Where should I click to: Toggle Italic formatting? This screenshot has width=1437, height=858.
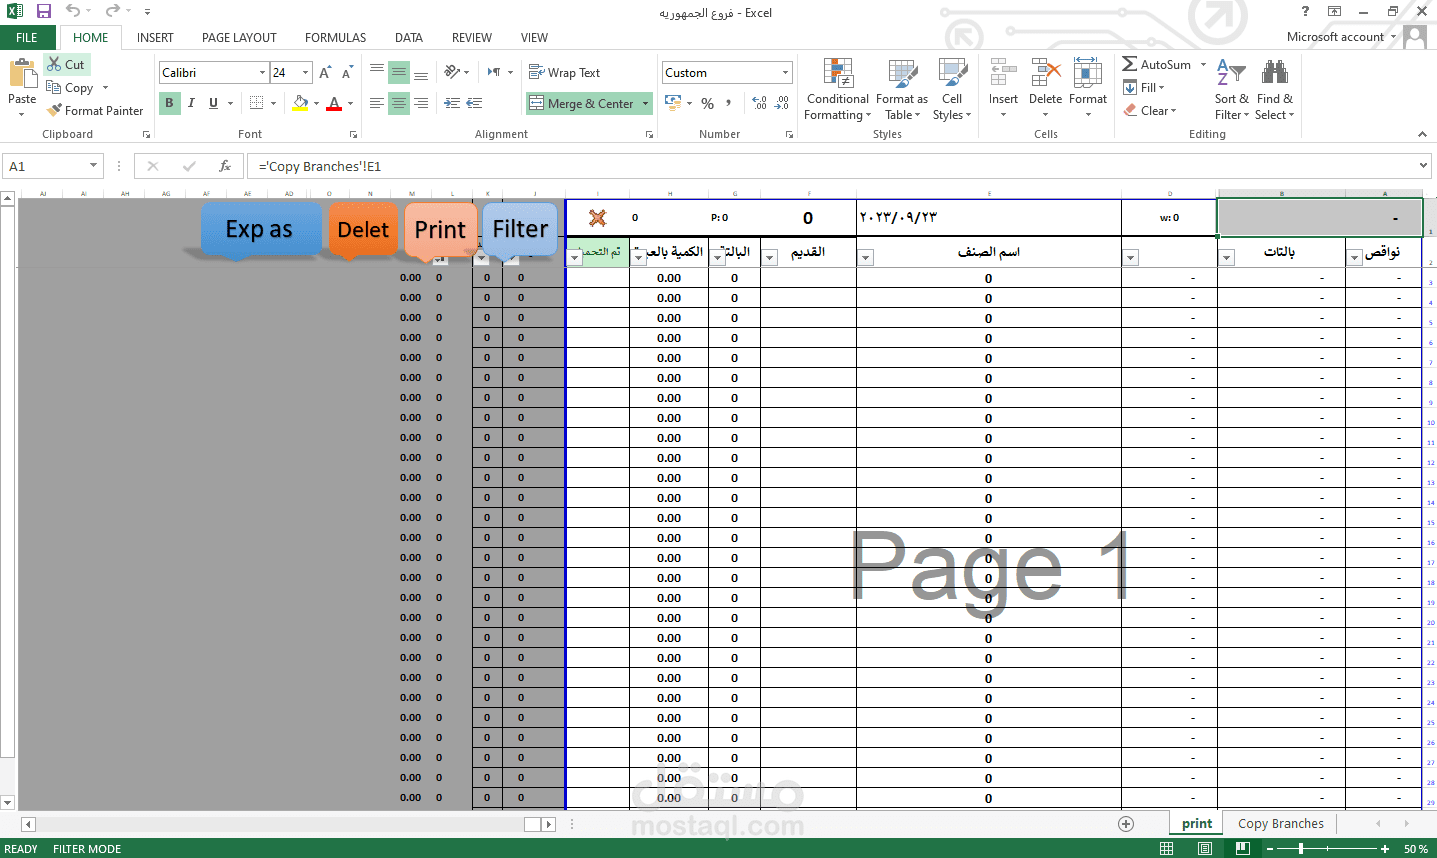(191, 103)
